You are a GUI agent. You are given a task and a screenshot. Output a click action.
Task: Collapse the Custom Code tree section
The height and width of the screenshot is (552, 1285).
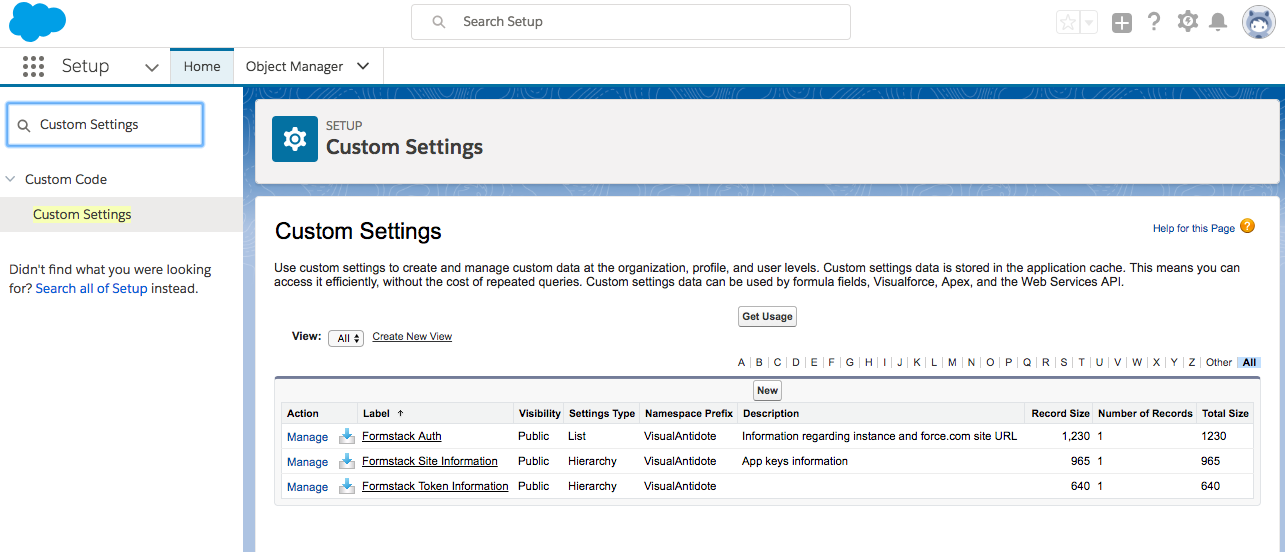point(11,180)
